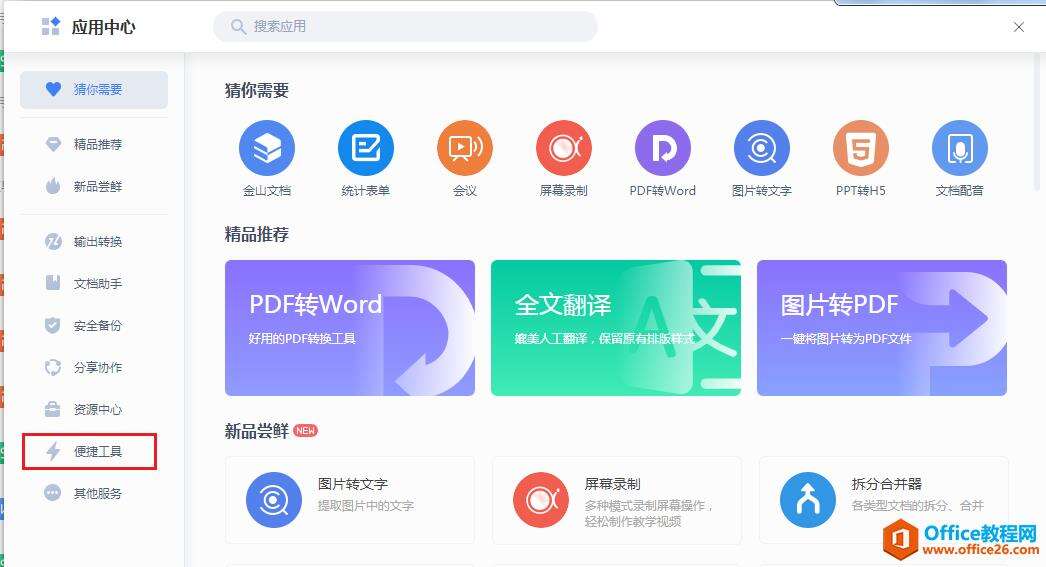Click the icon in the 图片转文字 card

click(x=274, y=500)
